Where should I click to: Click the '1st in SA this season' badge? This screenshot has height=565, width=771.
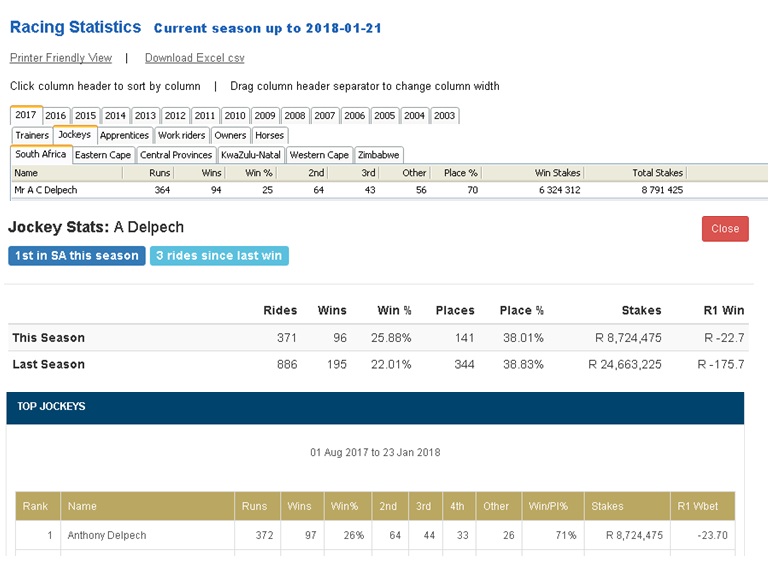point(77,256)
